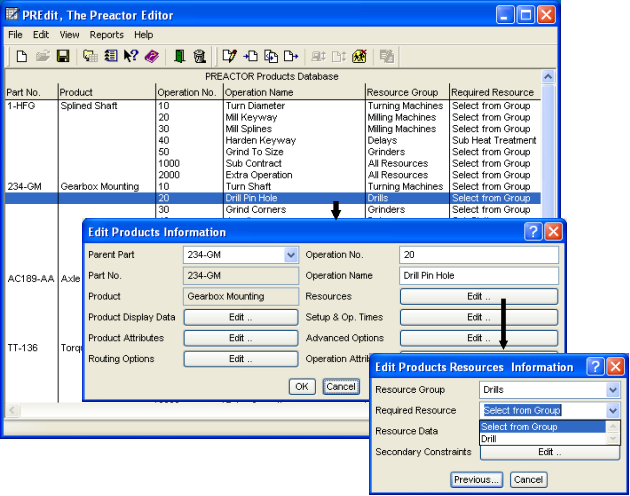Click the trash bin toolbar icon
The width and height of the screenshot is (630, 496).
coord(200,56)
